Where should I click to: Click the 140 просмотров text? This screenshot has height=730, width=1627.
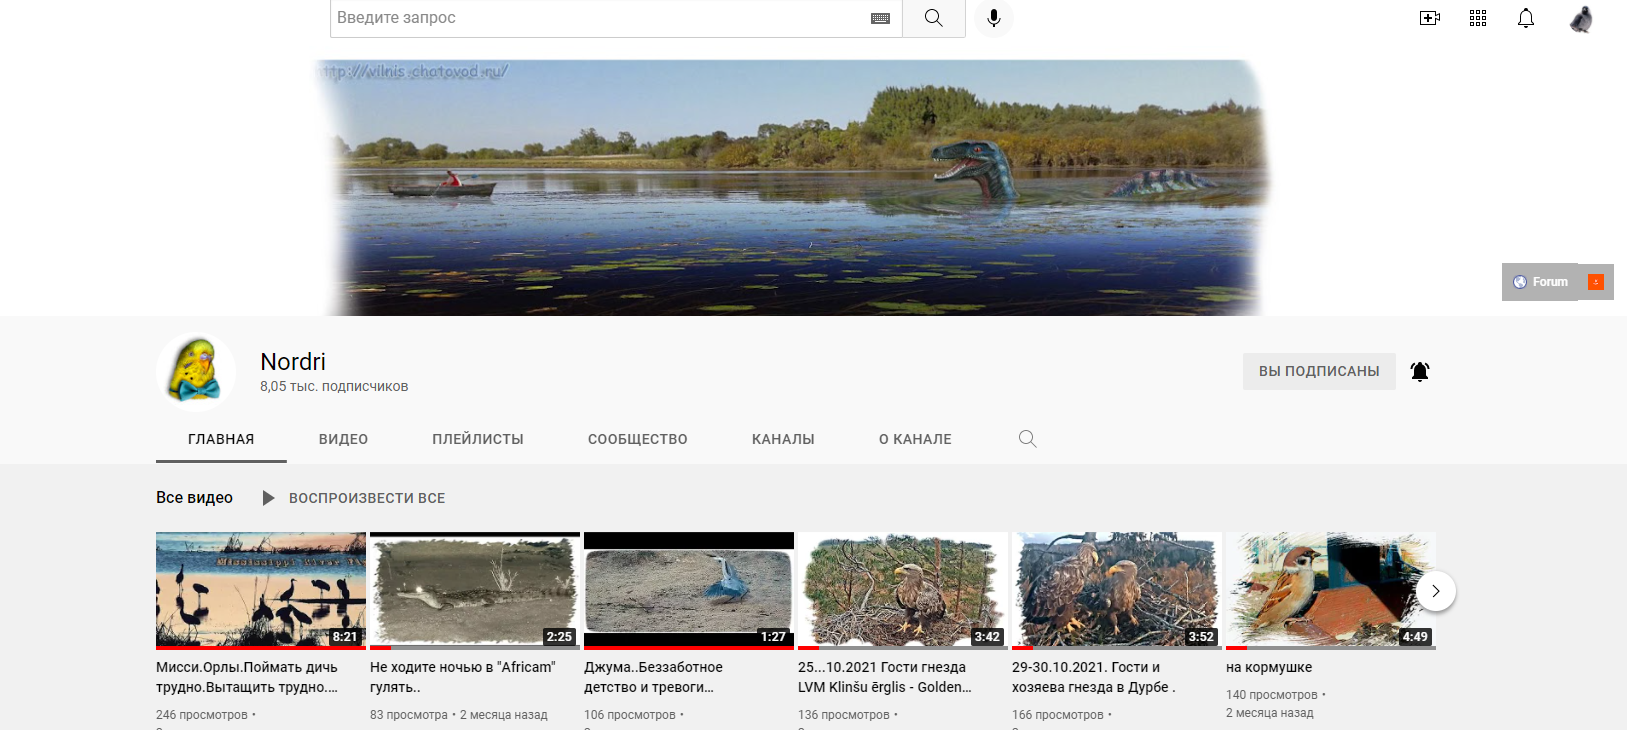coord(1272,694)
